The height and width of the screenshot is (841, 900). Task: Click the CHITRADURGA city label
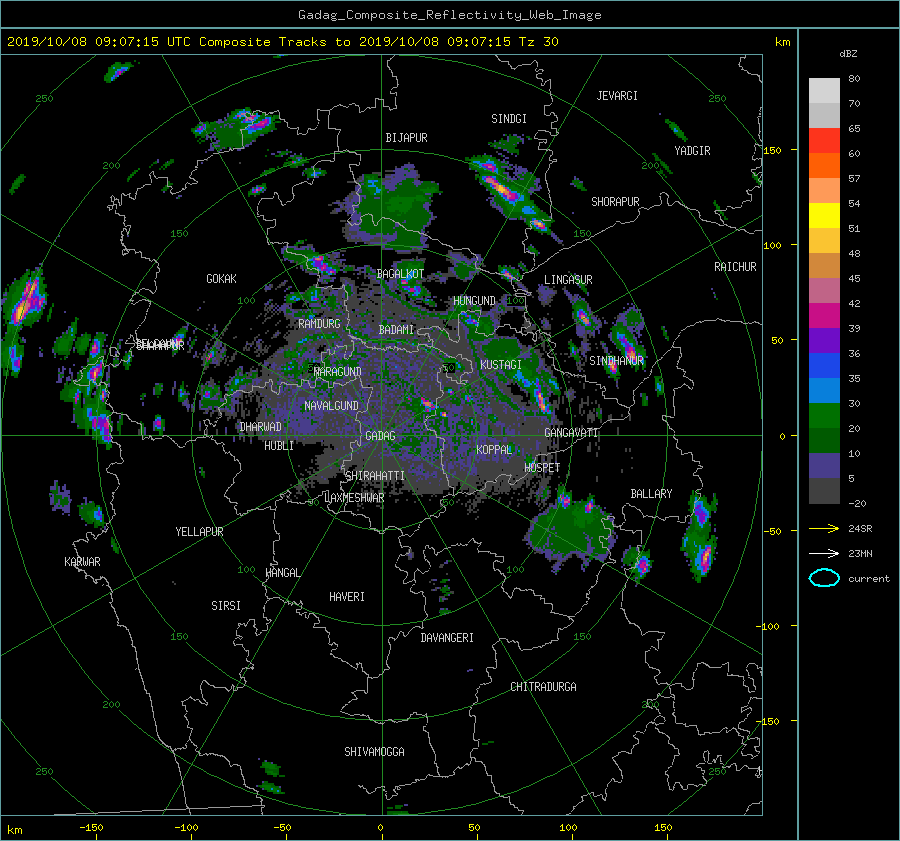[x=544, y=687]
